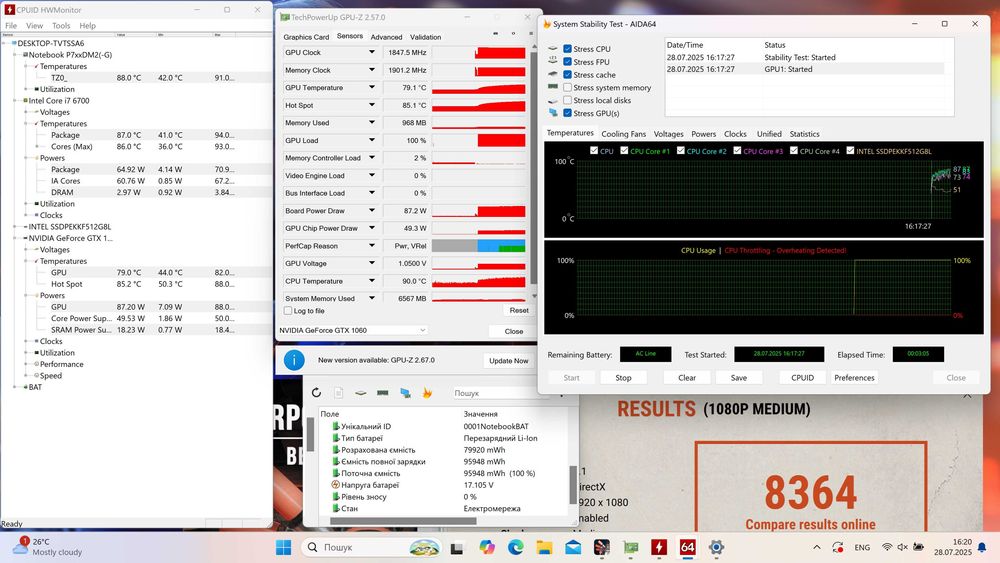This screenshot has height=563, width=1000.
Task: Switch to AIDA64 taskbar icon
Action: coord(688,547)
